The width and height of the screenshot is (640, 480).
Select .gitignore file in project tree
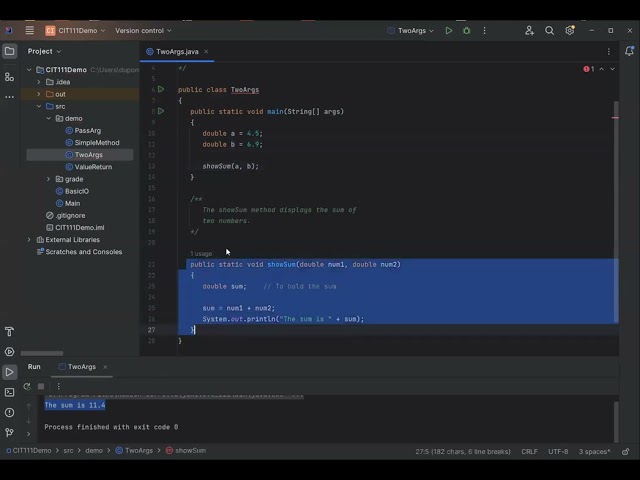pos(66,216)
